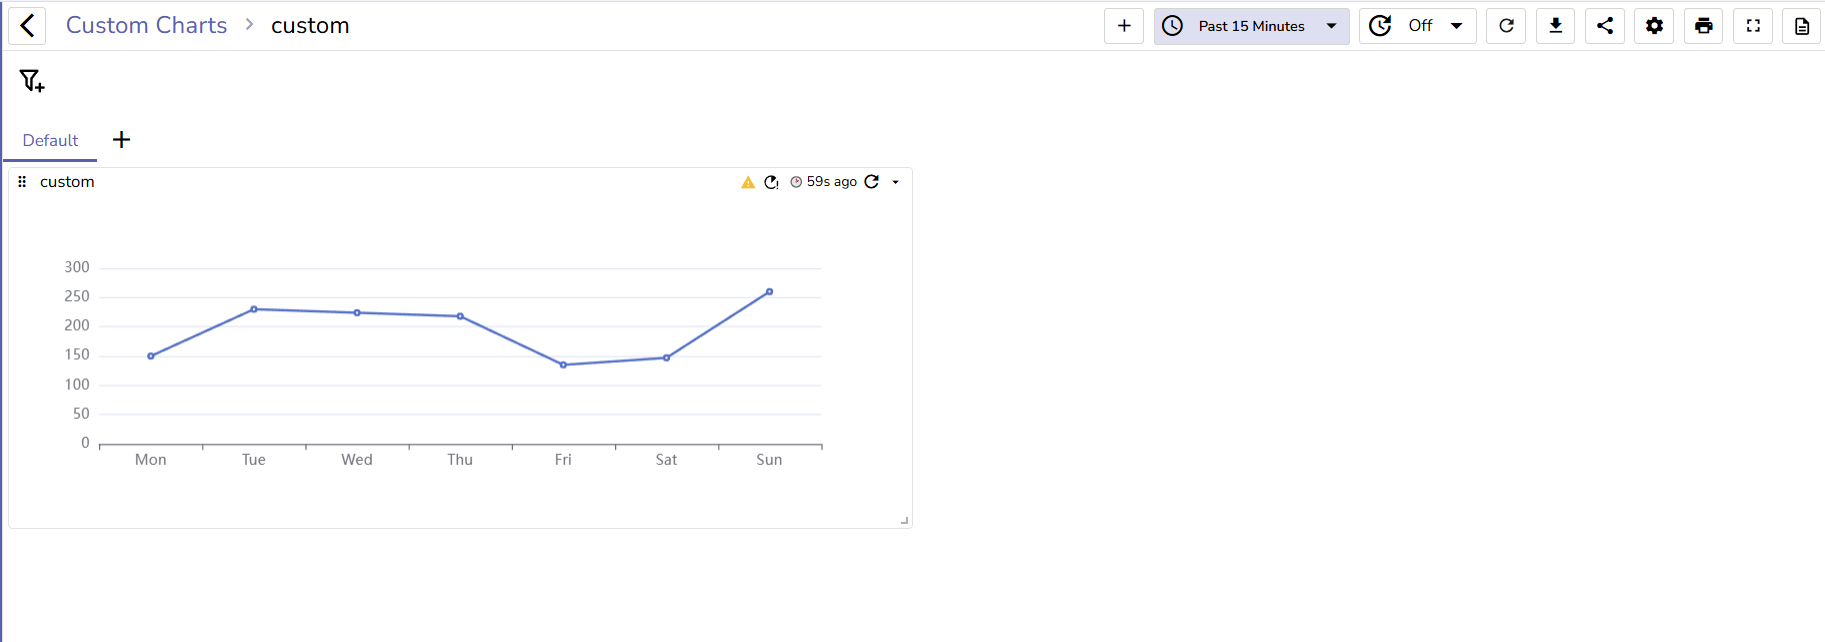Click the add filter funnel icon
The image size is (1825, 642).
[32, 81]
